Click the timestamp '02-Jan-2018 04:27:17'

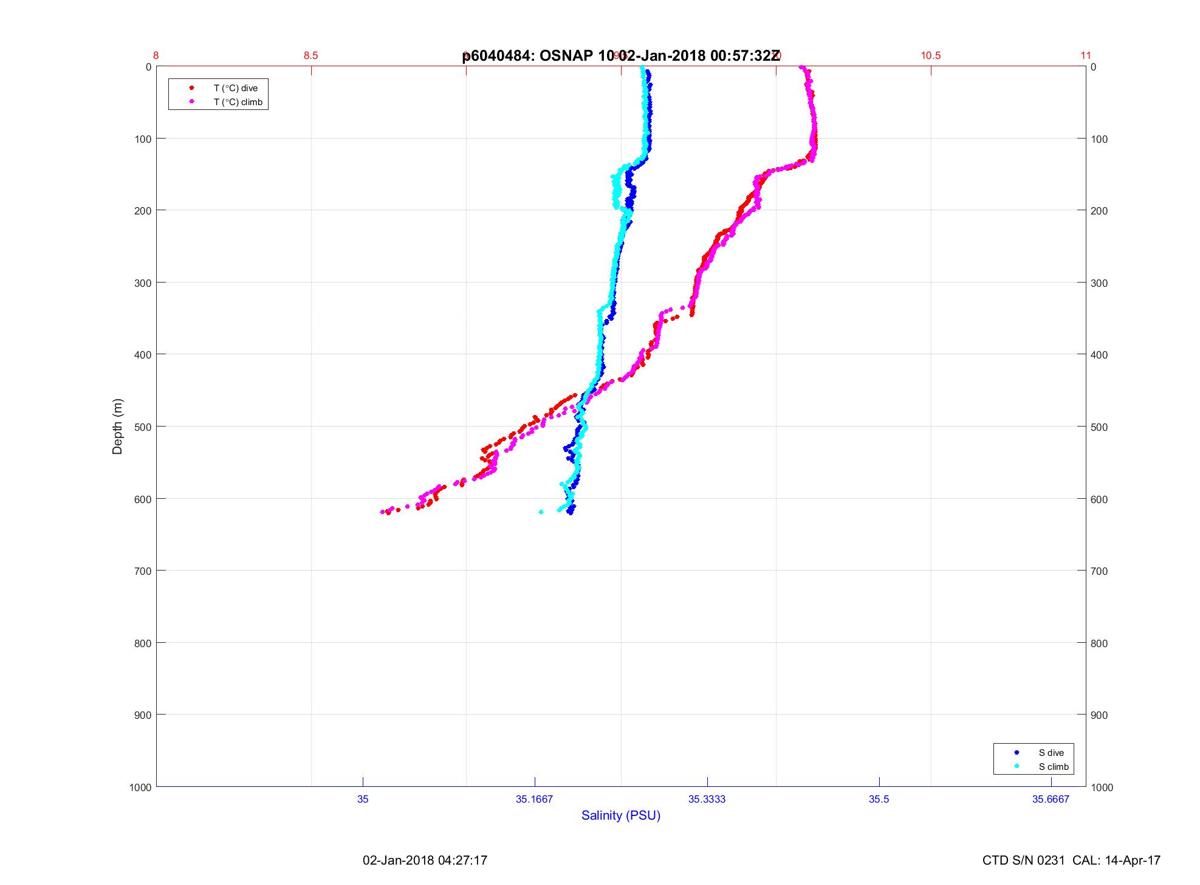[x=425, y=860]
